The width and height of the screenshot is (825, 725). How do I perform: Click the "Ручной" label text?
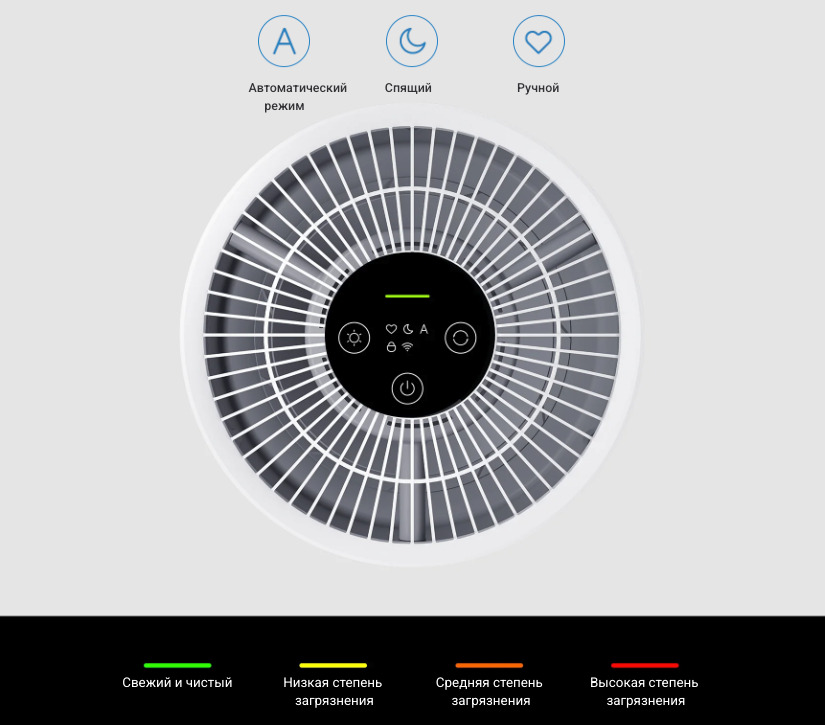538,88
